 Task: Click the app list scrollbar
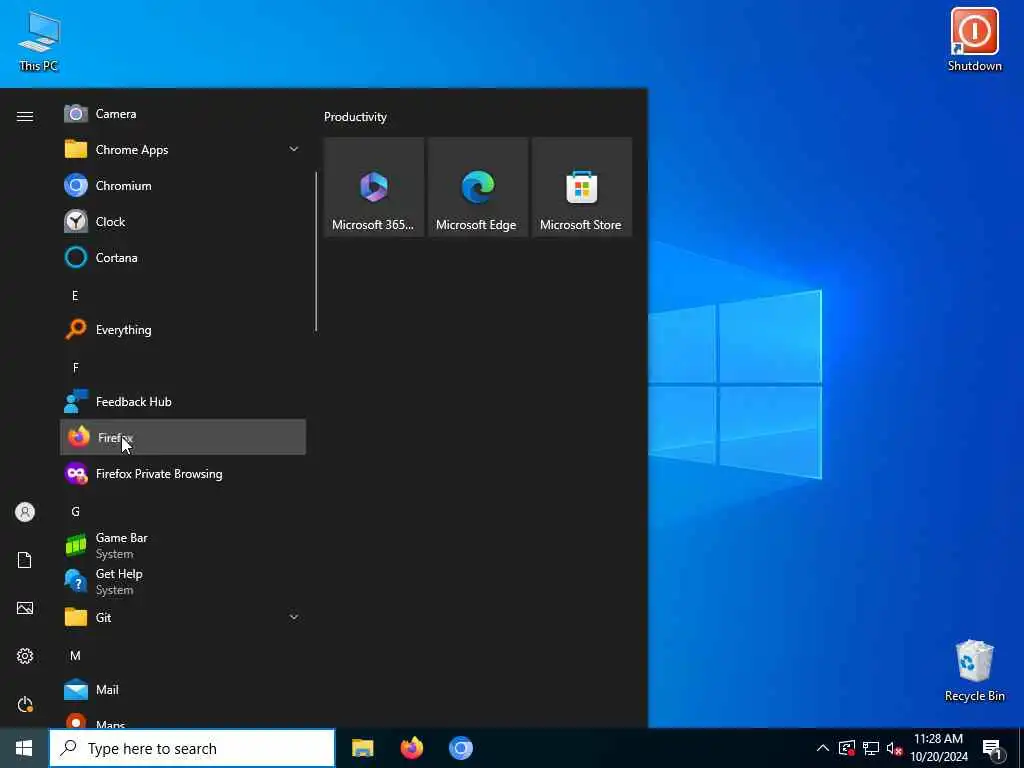pyautogui.click(x=316, y=251)
